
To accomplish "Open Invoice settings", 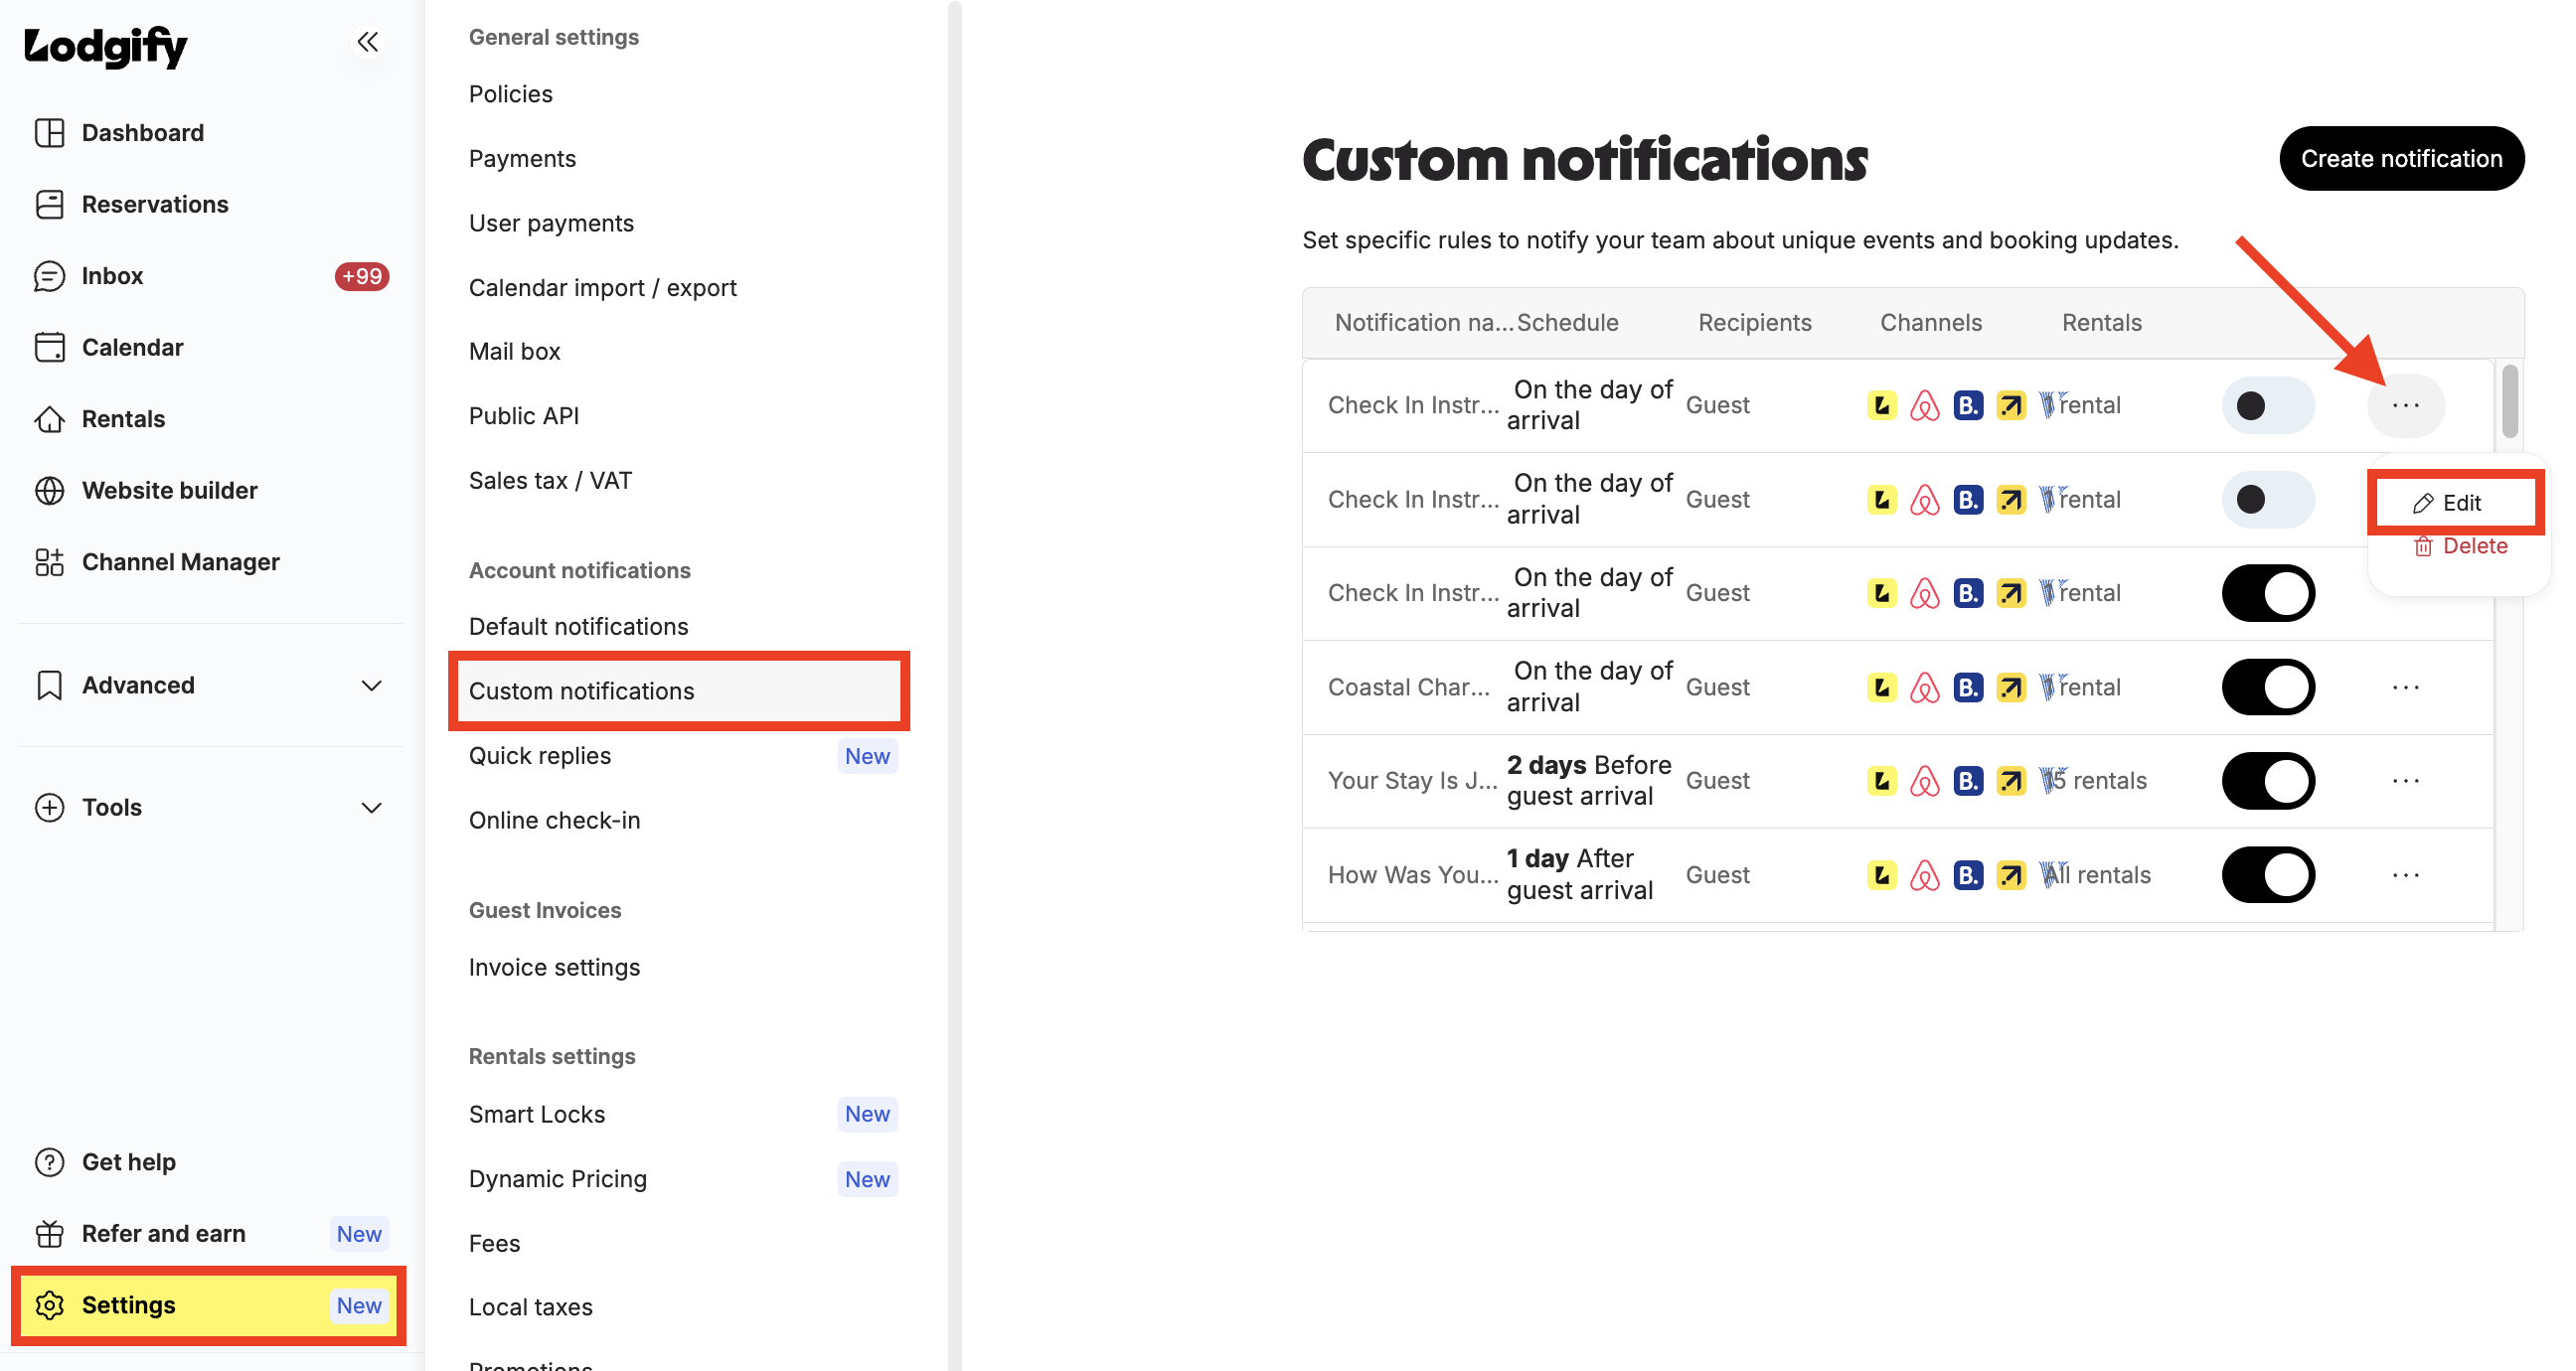I will point(554,967).
